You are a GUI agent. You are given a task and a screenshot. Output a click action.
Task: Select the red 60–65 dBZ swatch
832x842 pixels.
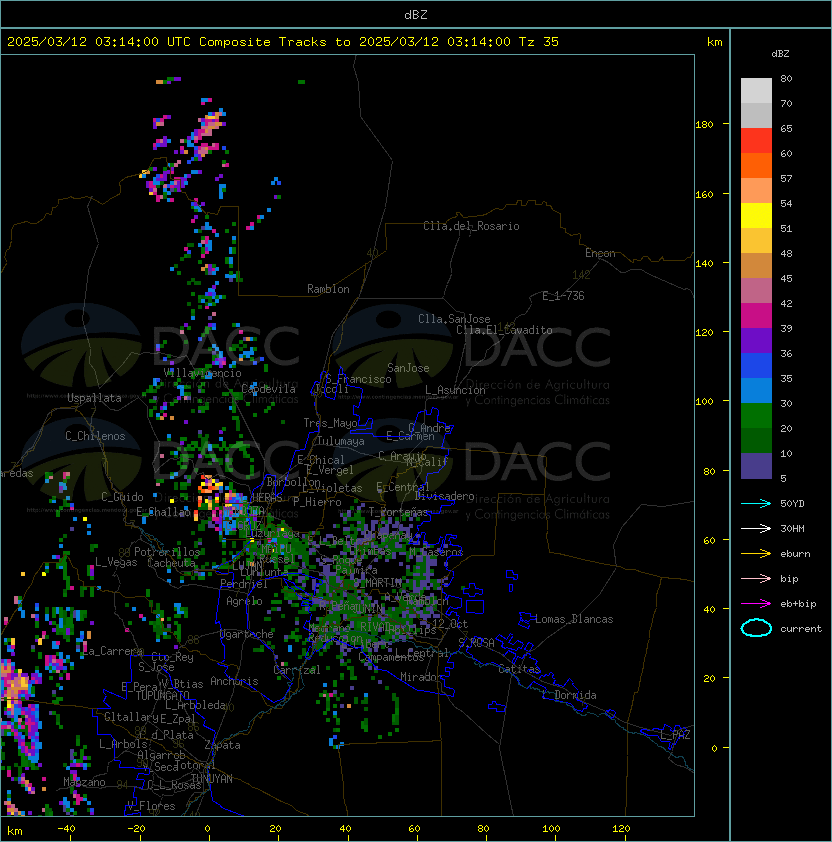(756, 141)
